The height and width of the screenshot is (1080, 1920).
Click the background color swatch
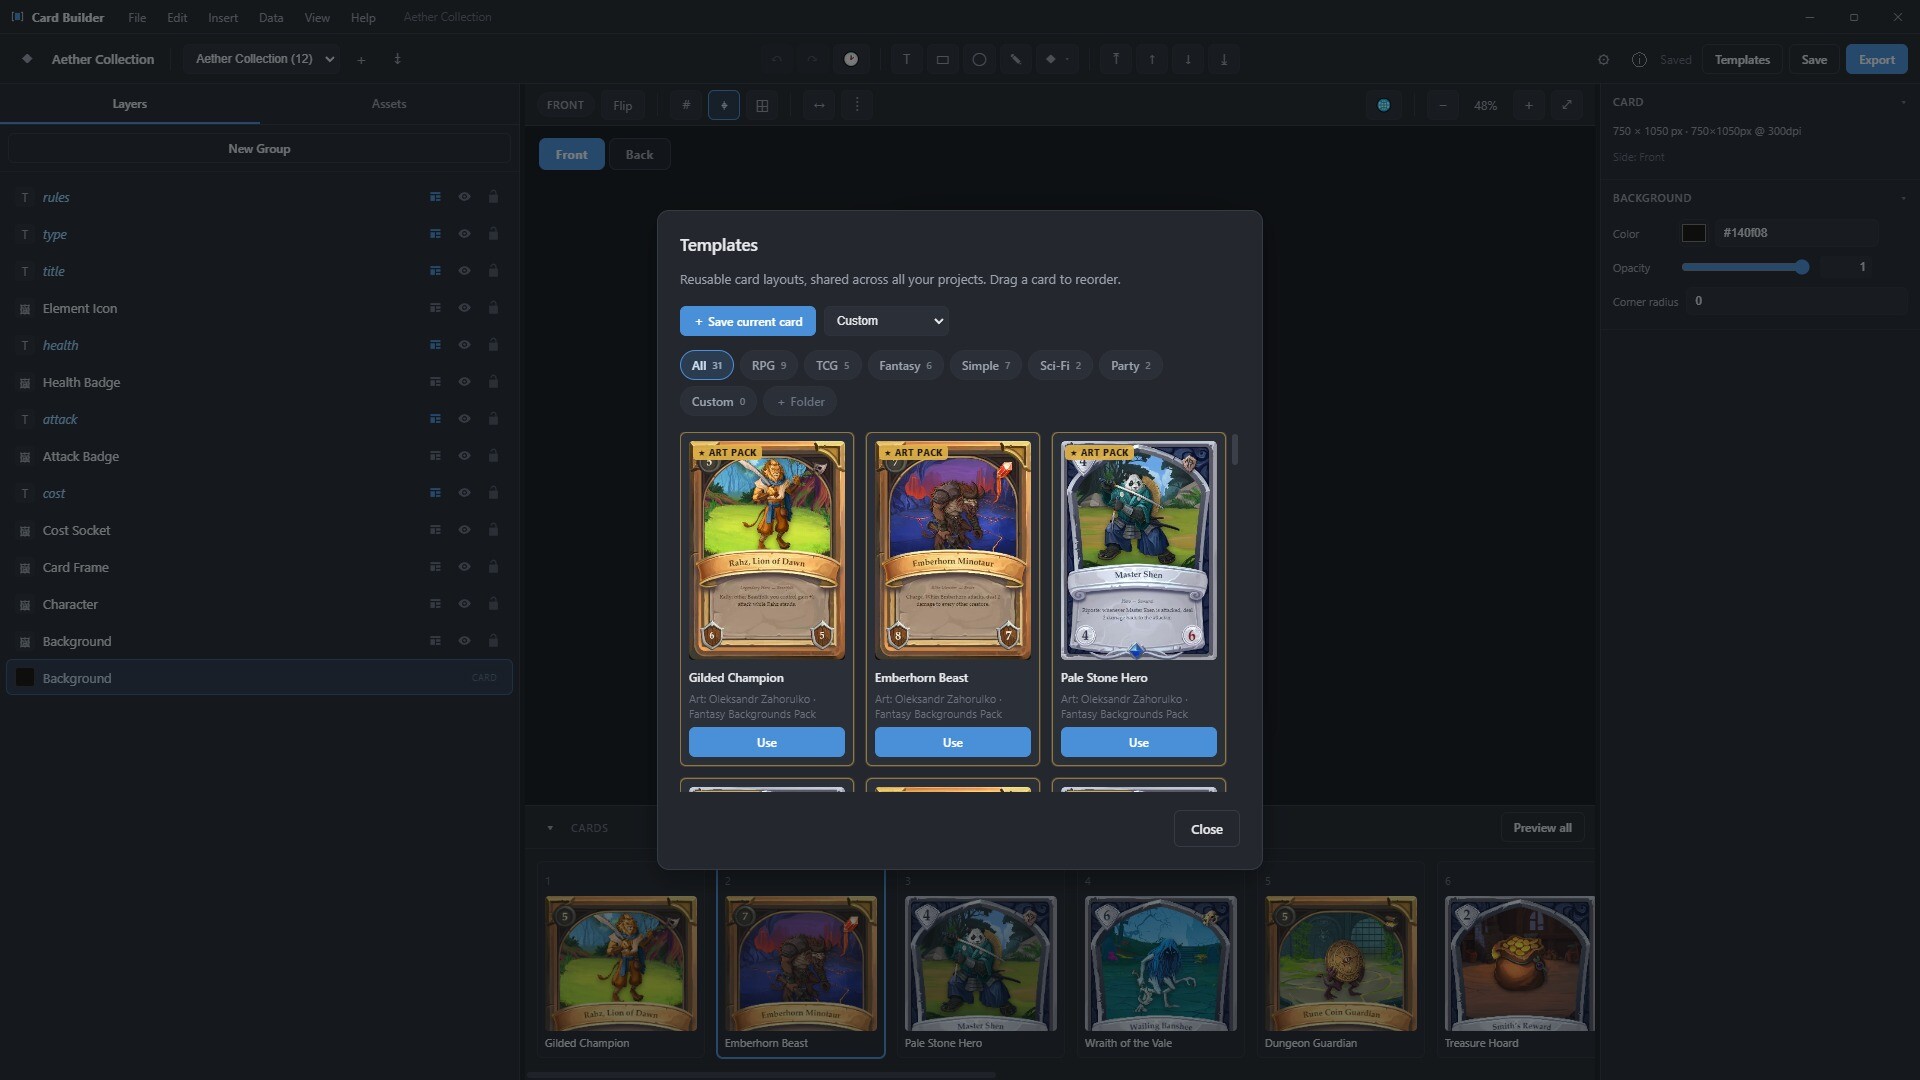tap(1693, 233)
